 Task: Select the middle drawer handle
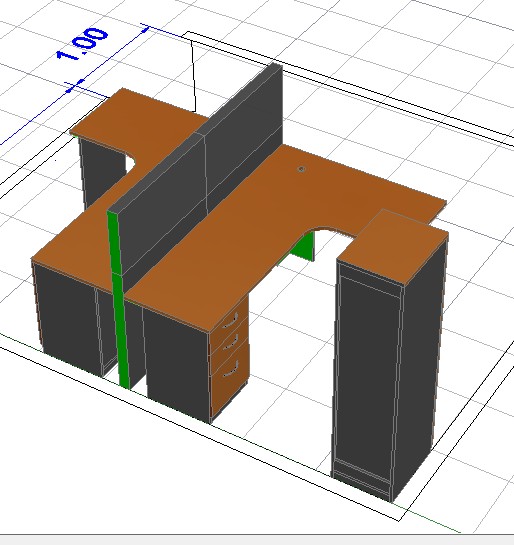coord(230,341)
